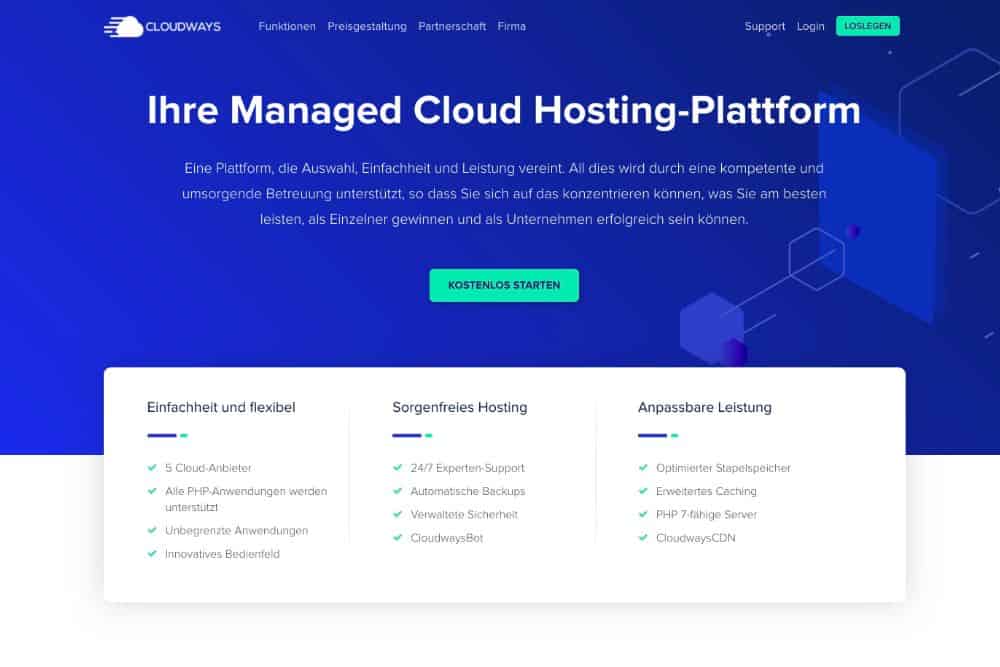Click the text Verwaltete Sicherheit
The image size is (1000, 667).
pyautogui.click(x=464, y=515)
